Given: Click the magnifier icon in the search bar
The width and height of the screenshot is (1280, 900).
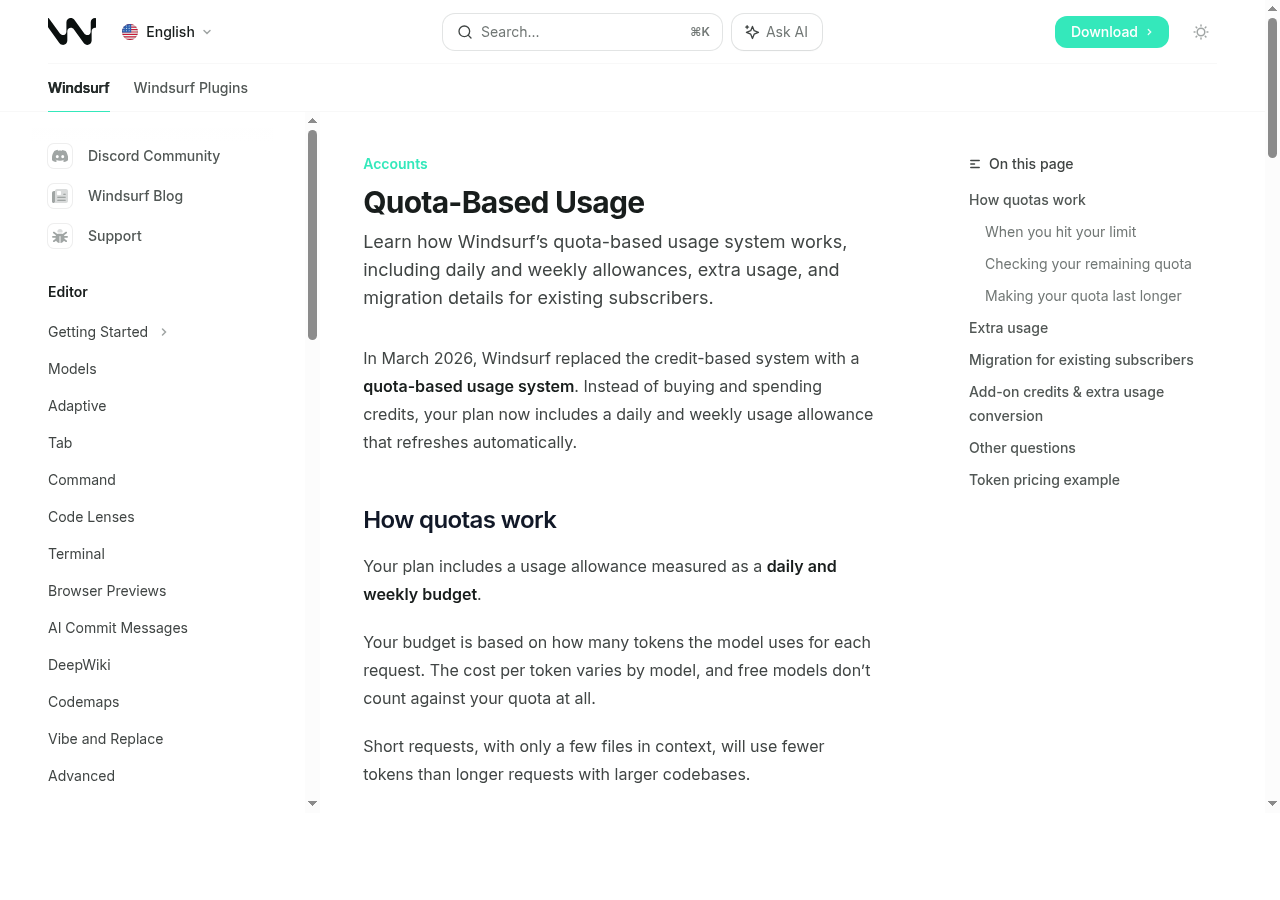Looking at the screenshot, I should (465, 32).
